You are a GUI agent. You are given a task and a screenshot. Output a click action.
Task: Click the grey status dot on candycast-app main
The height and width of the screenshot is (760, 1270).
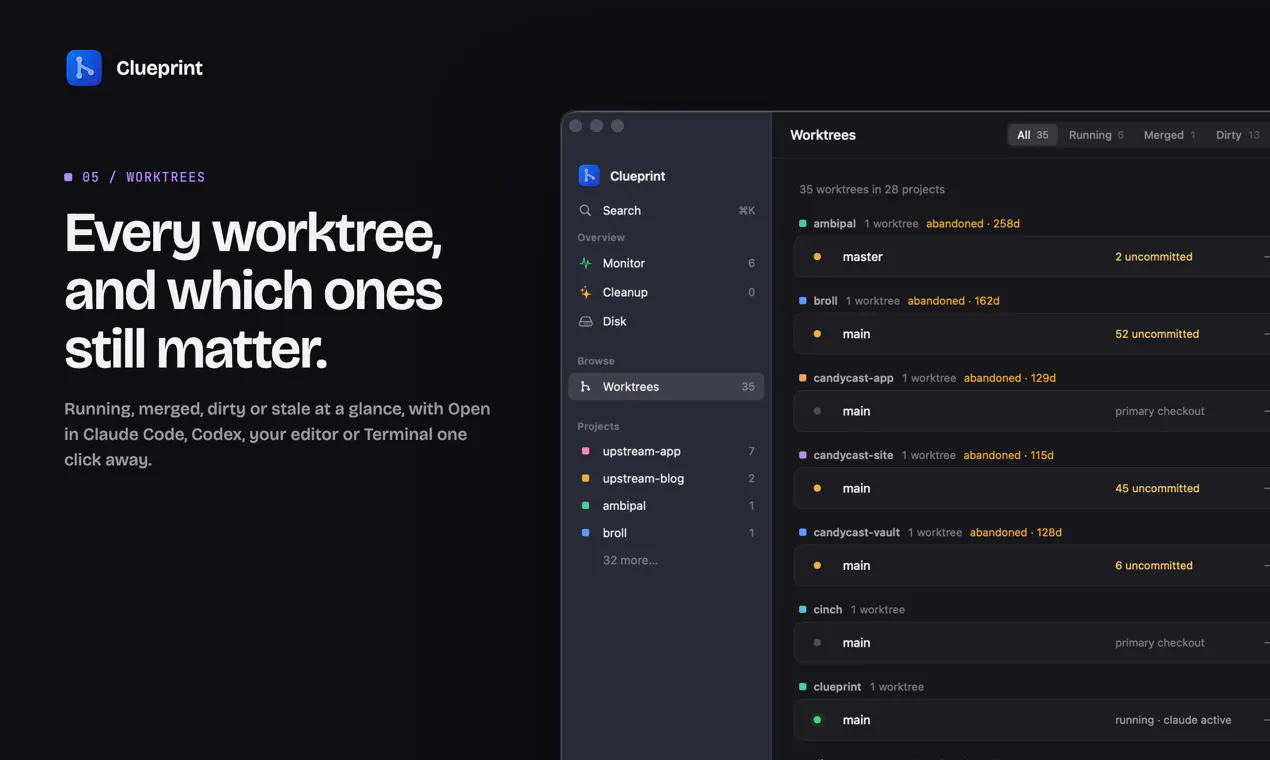coord(817,411)
